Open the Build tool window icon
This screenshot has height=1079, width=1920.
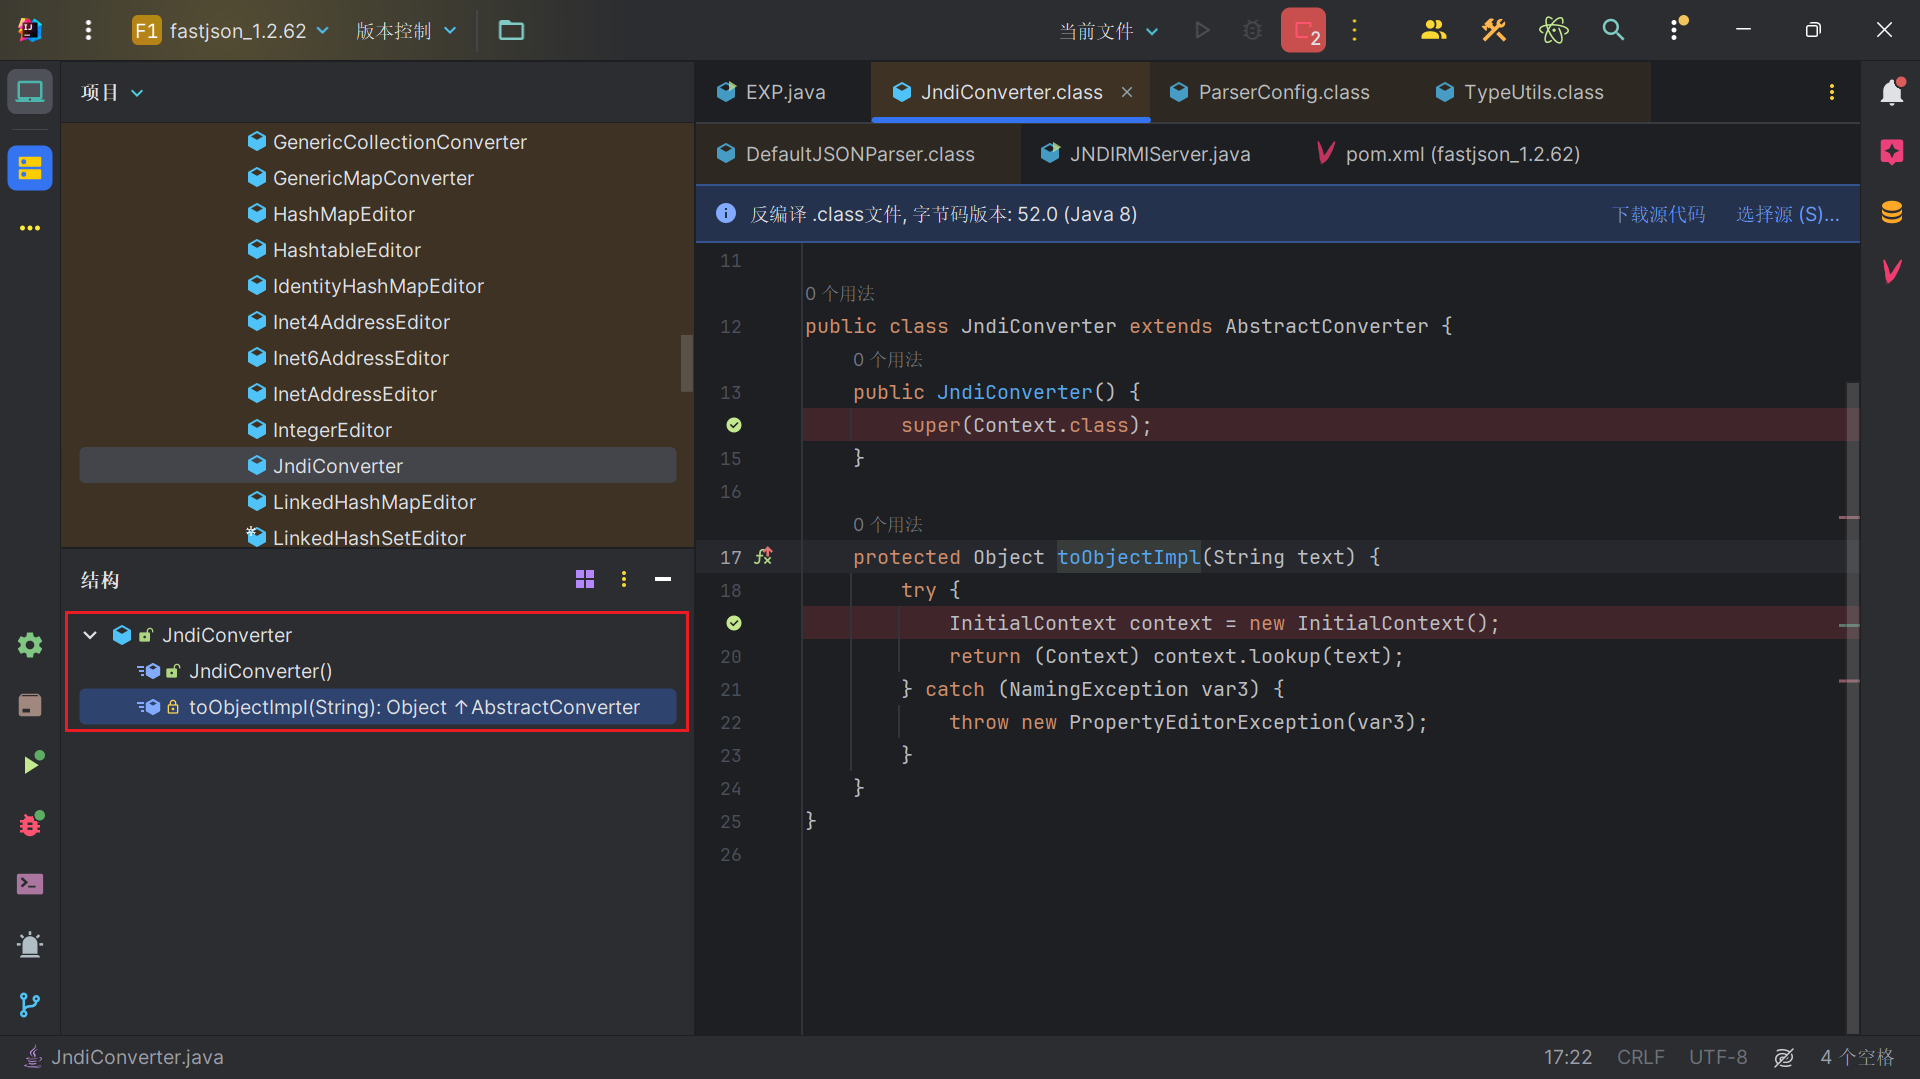click(x=30, y=705)
